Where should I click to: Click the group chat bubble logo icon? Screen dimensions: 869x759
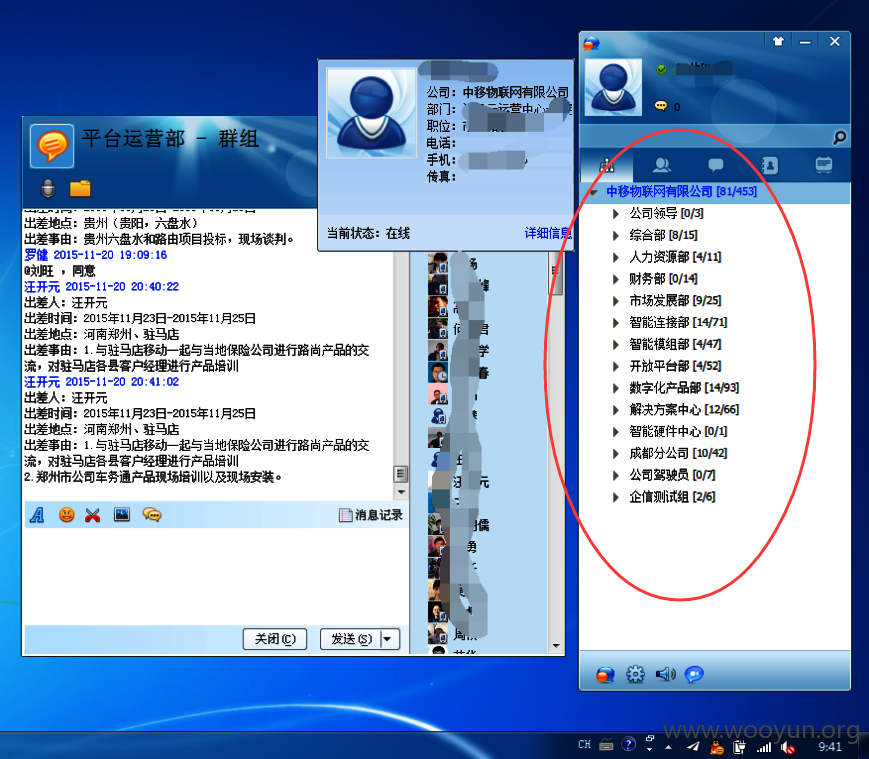pos(52,146)
